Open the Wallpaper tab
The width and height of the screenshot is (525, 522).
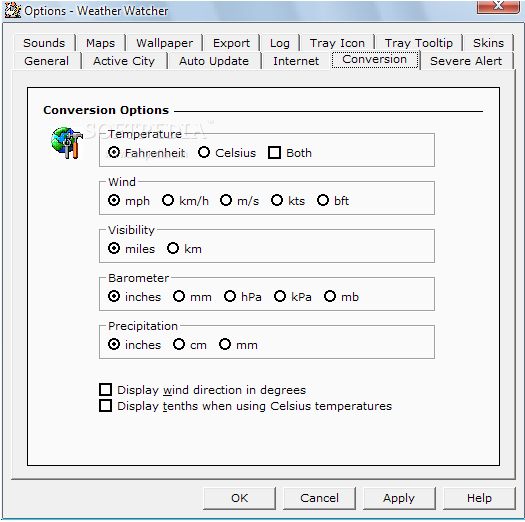[x=164, y=43]
